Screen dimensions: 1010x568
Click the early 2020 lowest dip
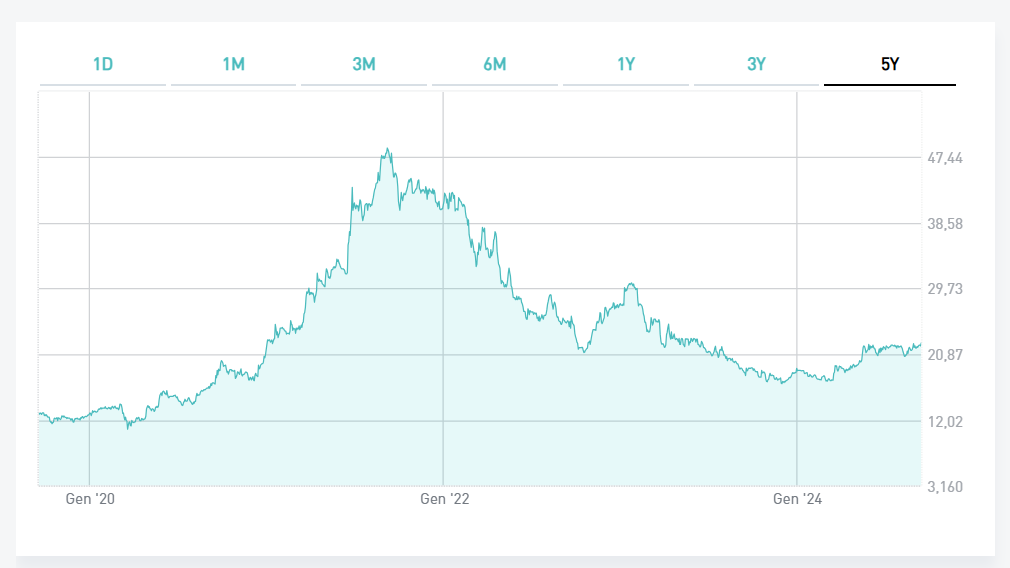(128, 428)
